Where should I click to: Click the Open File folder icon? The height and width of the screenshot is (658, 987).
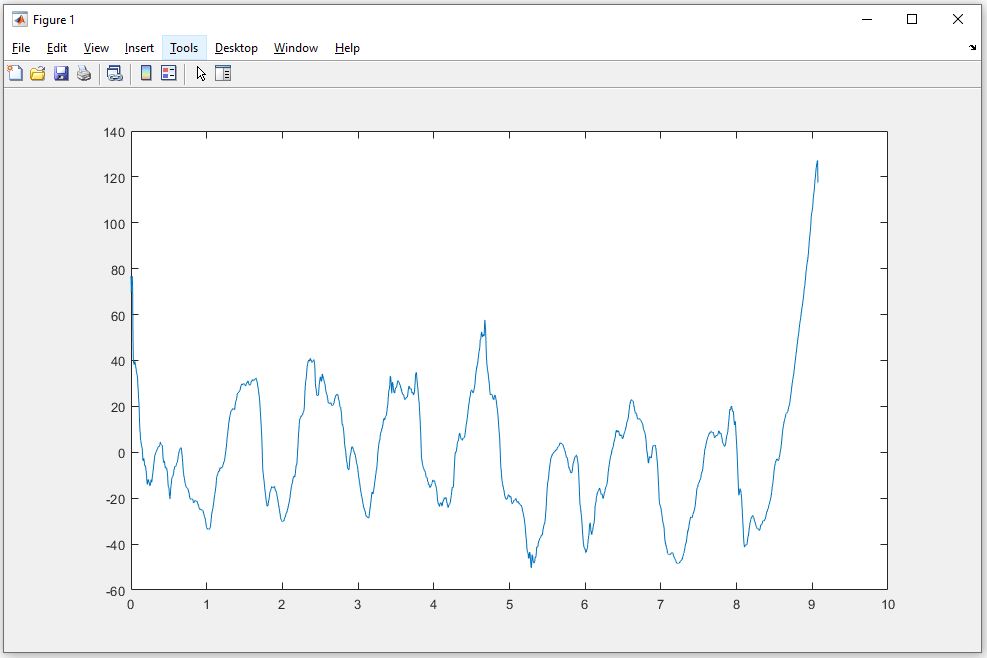point(38,73)
